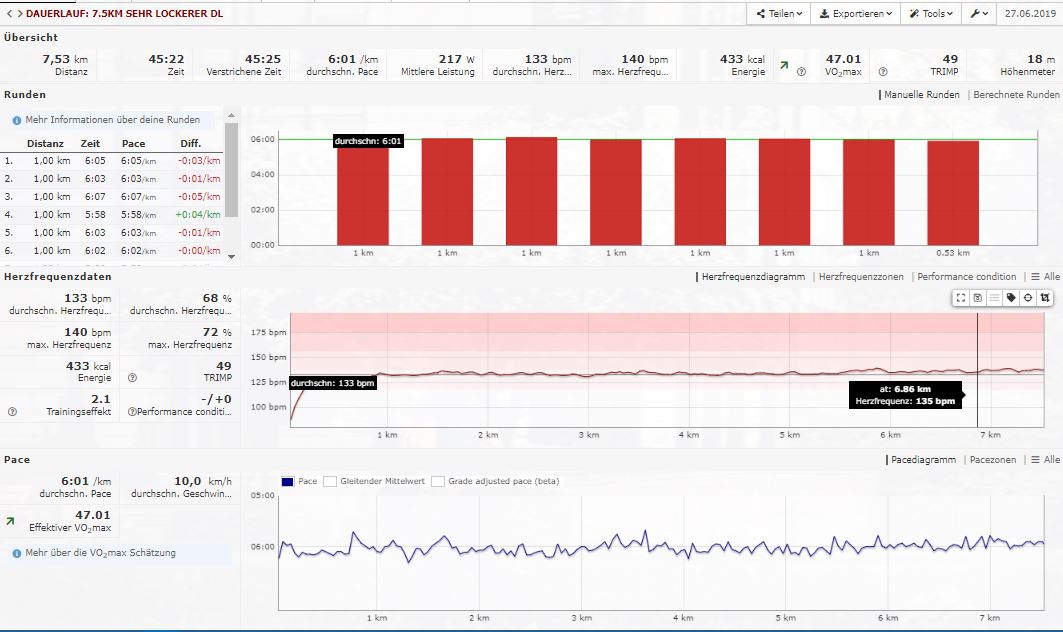1063x632 pixels.
Task: Open Mehr über die VO2max Schätzung link
Action: pyautogui.click(x=98, y=552)
